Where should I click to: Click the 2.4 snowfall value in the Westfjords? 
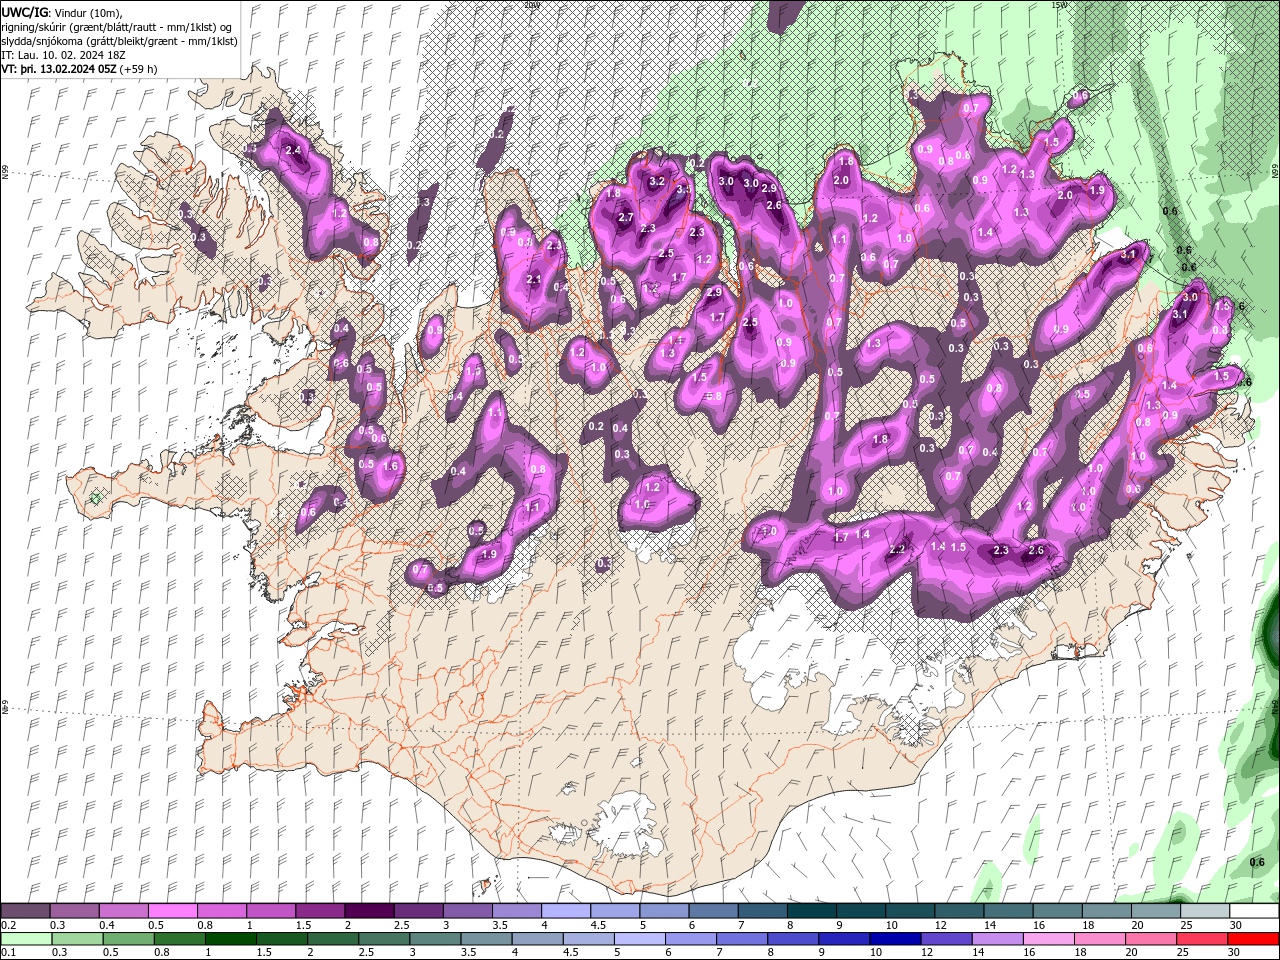(x=293, y=150)
